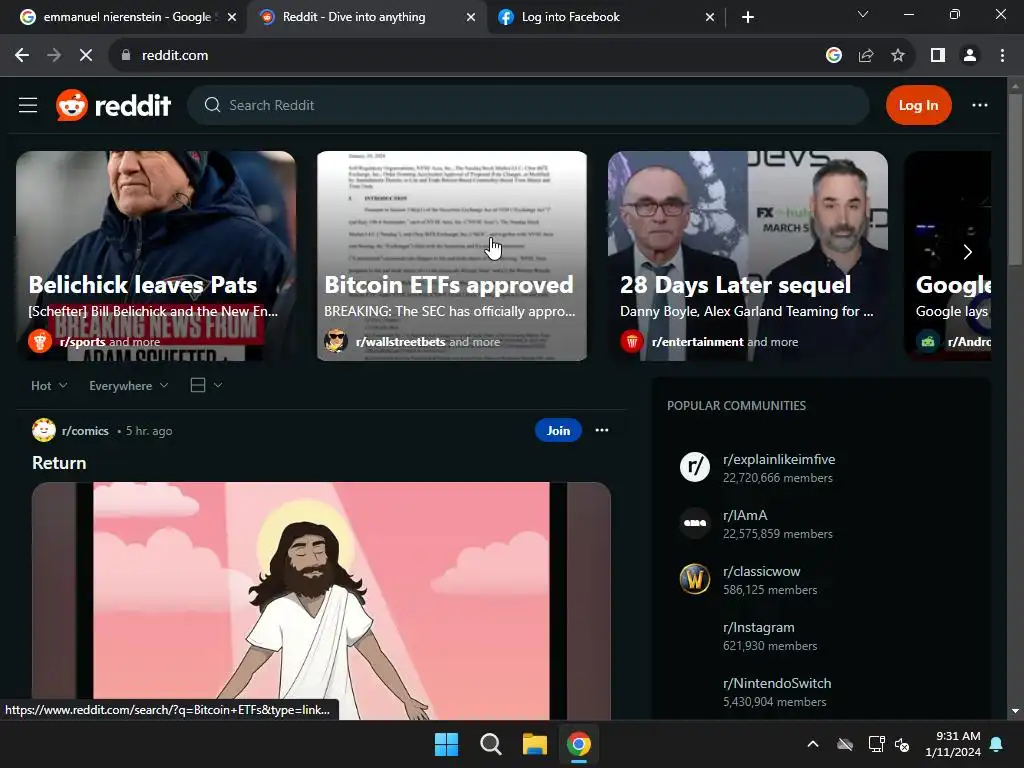Open the Bitcoin ETFs approved trending card
The image size is (1024, 768).
[x=452, y=256]
